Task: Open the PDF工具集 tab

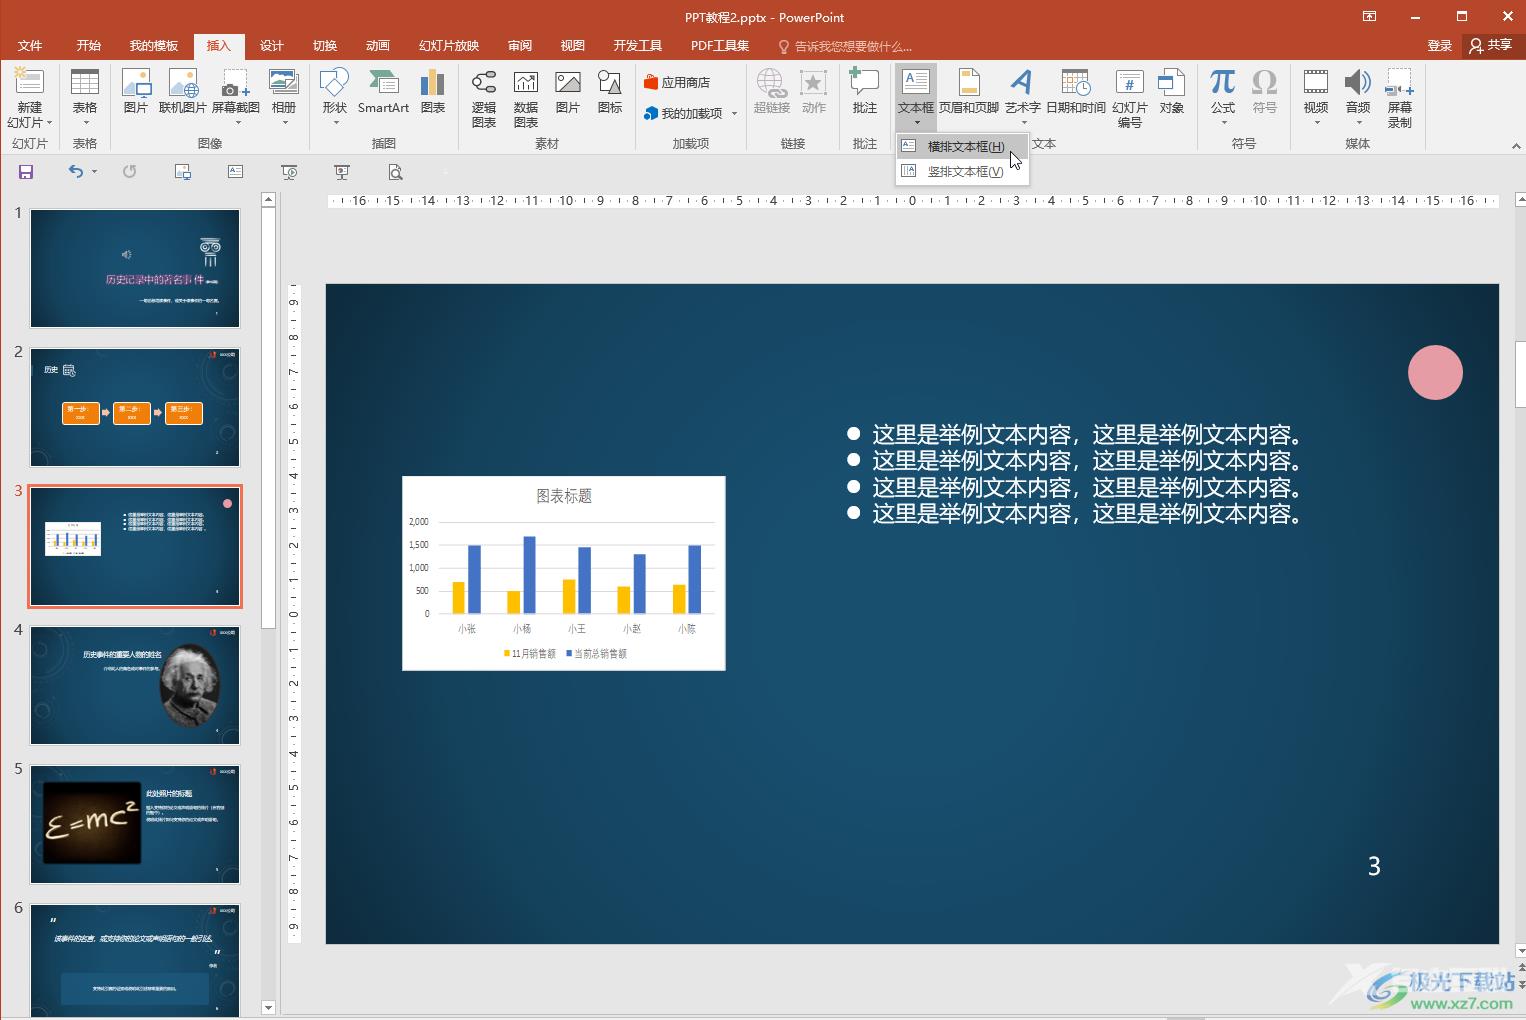Action: tap(720, 46)
